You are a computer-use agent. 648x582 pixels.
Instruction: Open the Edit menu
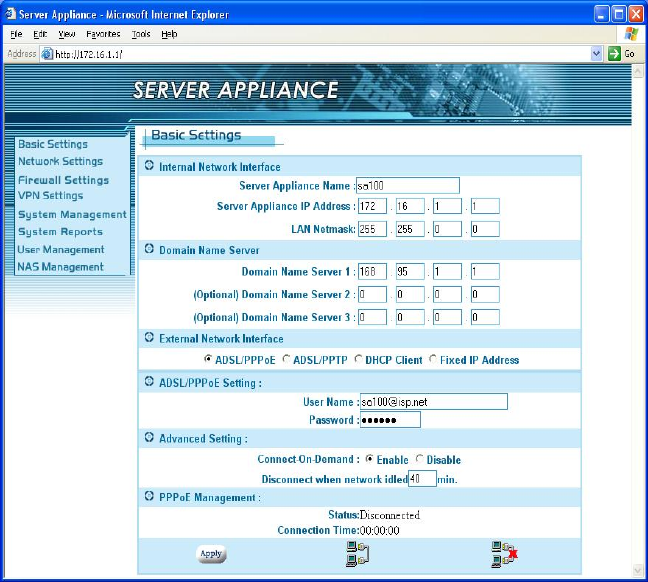click(x=40, y=34)
